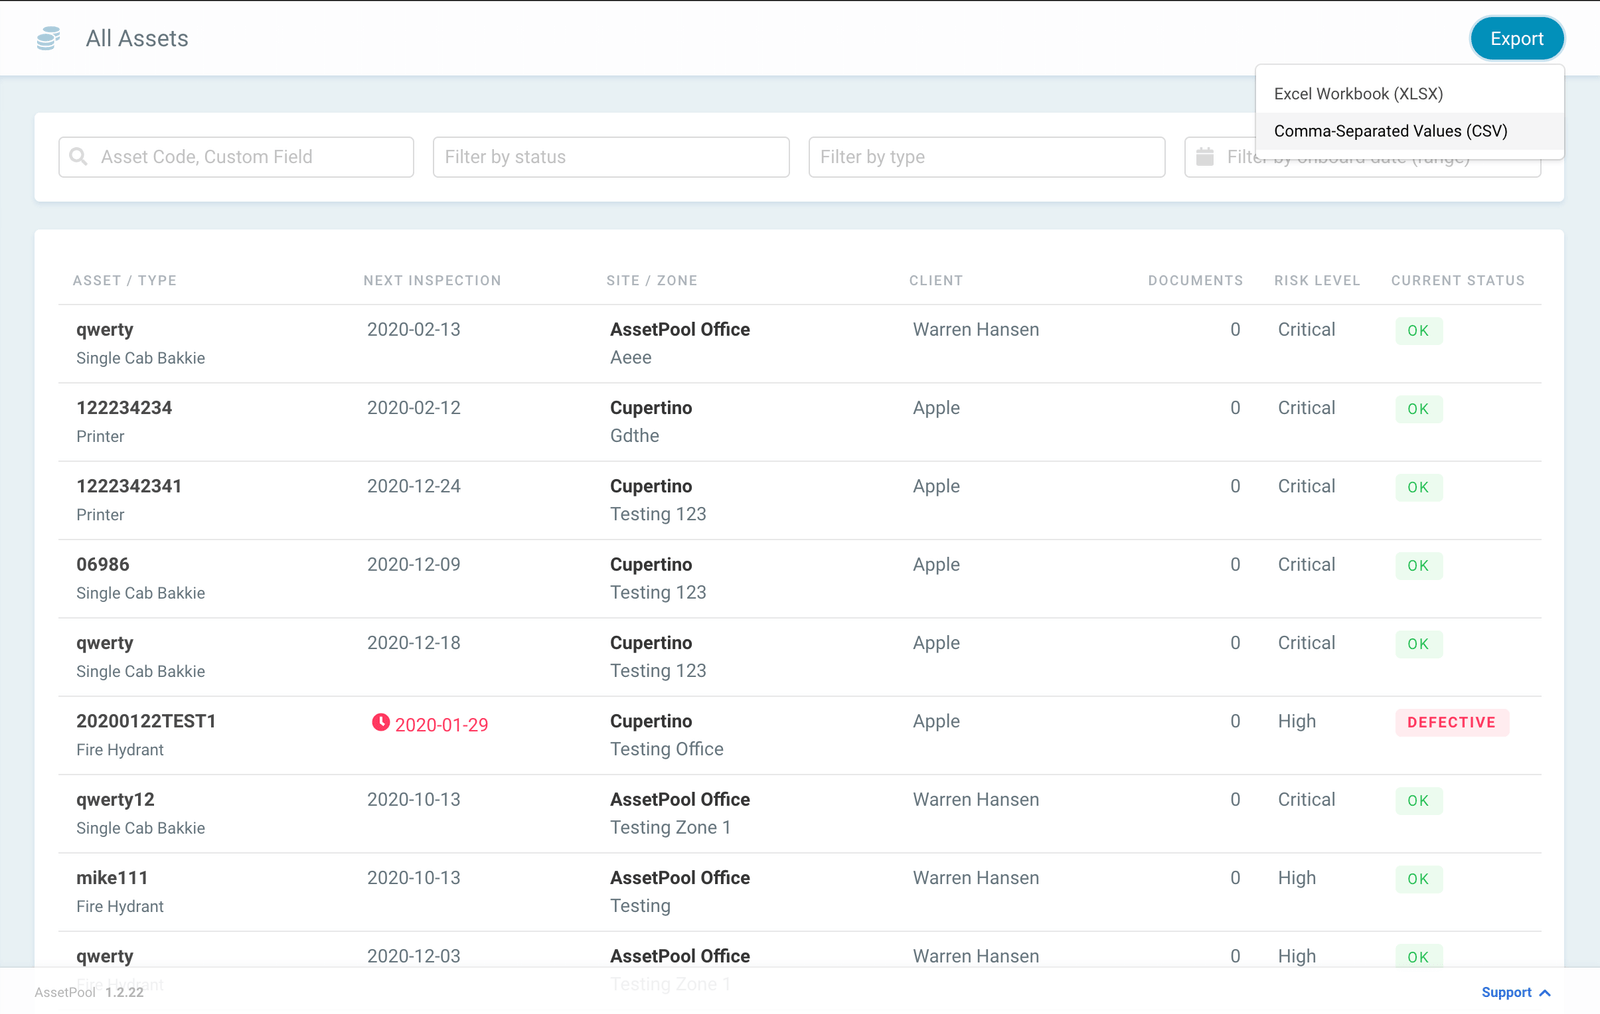This screenshot has width=1600, height=1014.
Task: Click zone Aeee under AssetPool Office
Action: (x=631, y=358)
